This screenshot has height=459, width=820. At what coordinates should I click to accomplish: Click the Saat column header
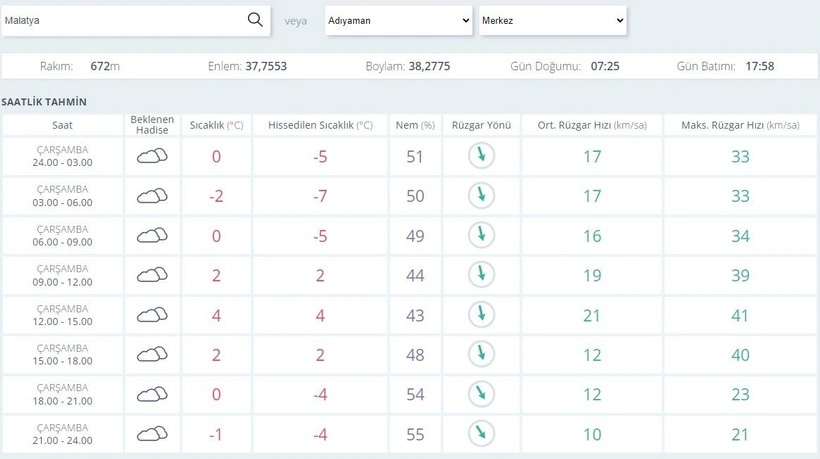(x=62, y=125)
